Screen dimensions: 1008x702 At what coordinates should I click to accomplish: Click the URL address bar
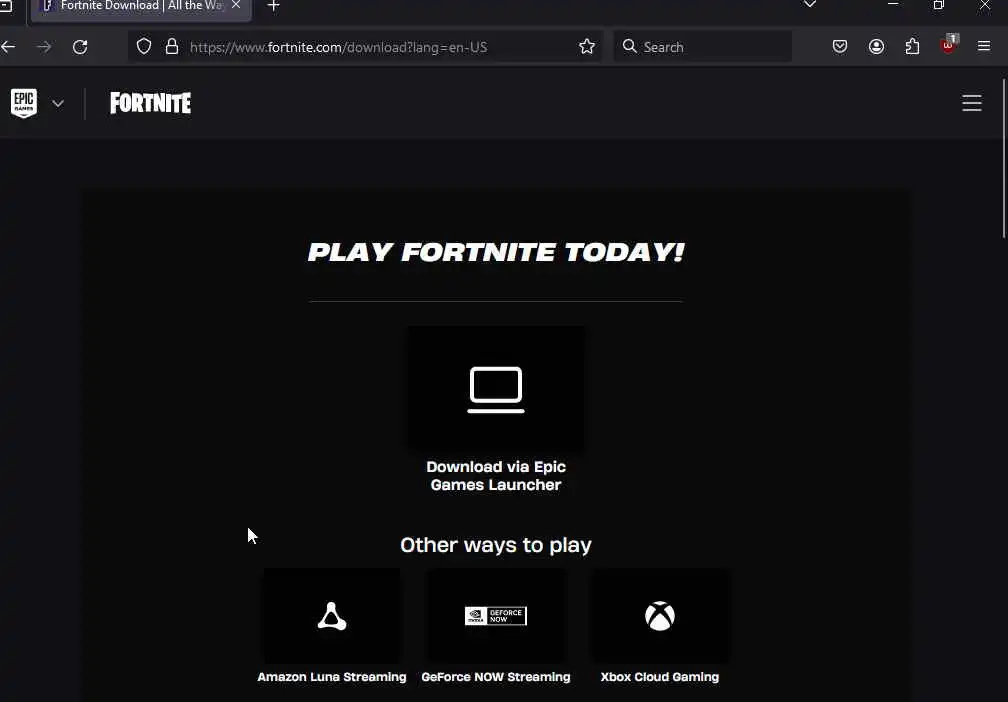[365, 46]
